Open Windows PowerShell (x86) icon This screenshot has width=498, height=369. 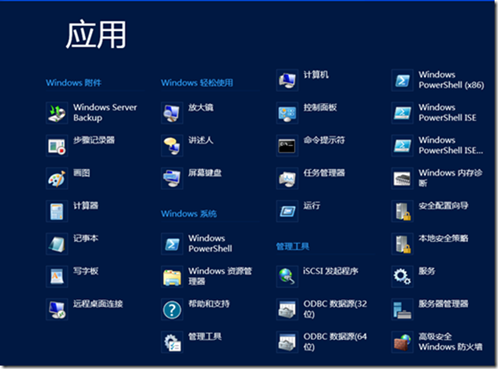[402, 80]
